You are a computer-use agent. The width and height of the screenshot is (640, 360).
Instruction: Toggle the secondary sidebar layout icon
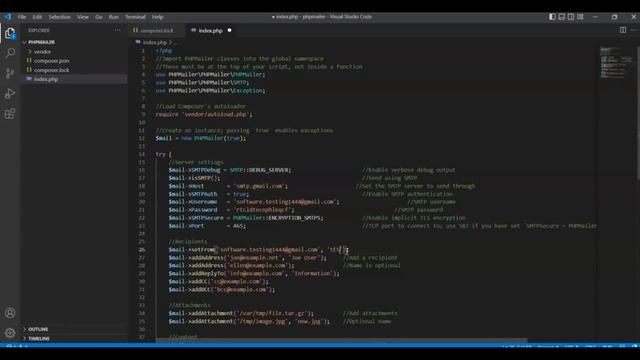[571, 17]
